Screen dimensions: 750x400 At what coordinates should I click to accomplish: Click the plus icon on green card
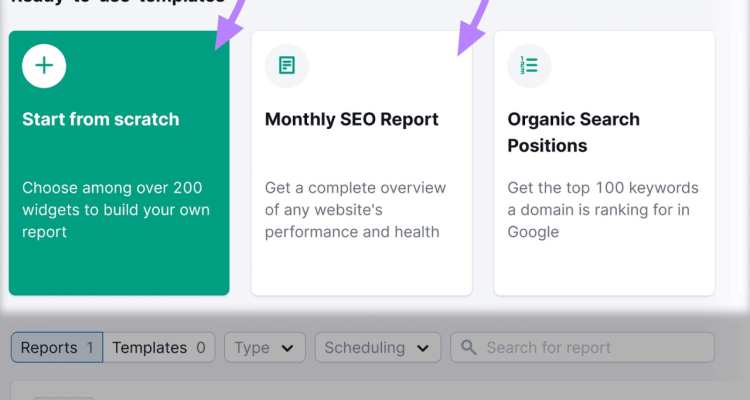44,66
